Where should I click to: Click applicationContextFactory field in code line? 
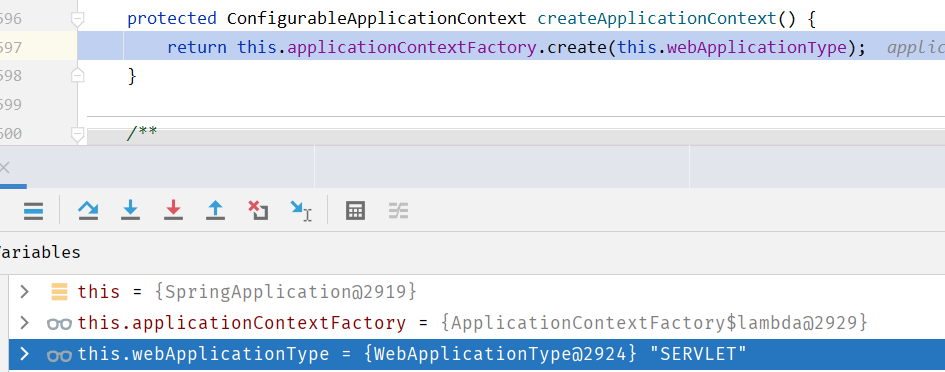pos(412,47)
